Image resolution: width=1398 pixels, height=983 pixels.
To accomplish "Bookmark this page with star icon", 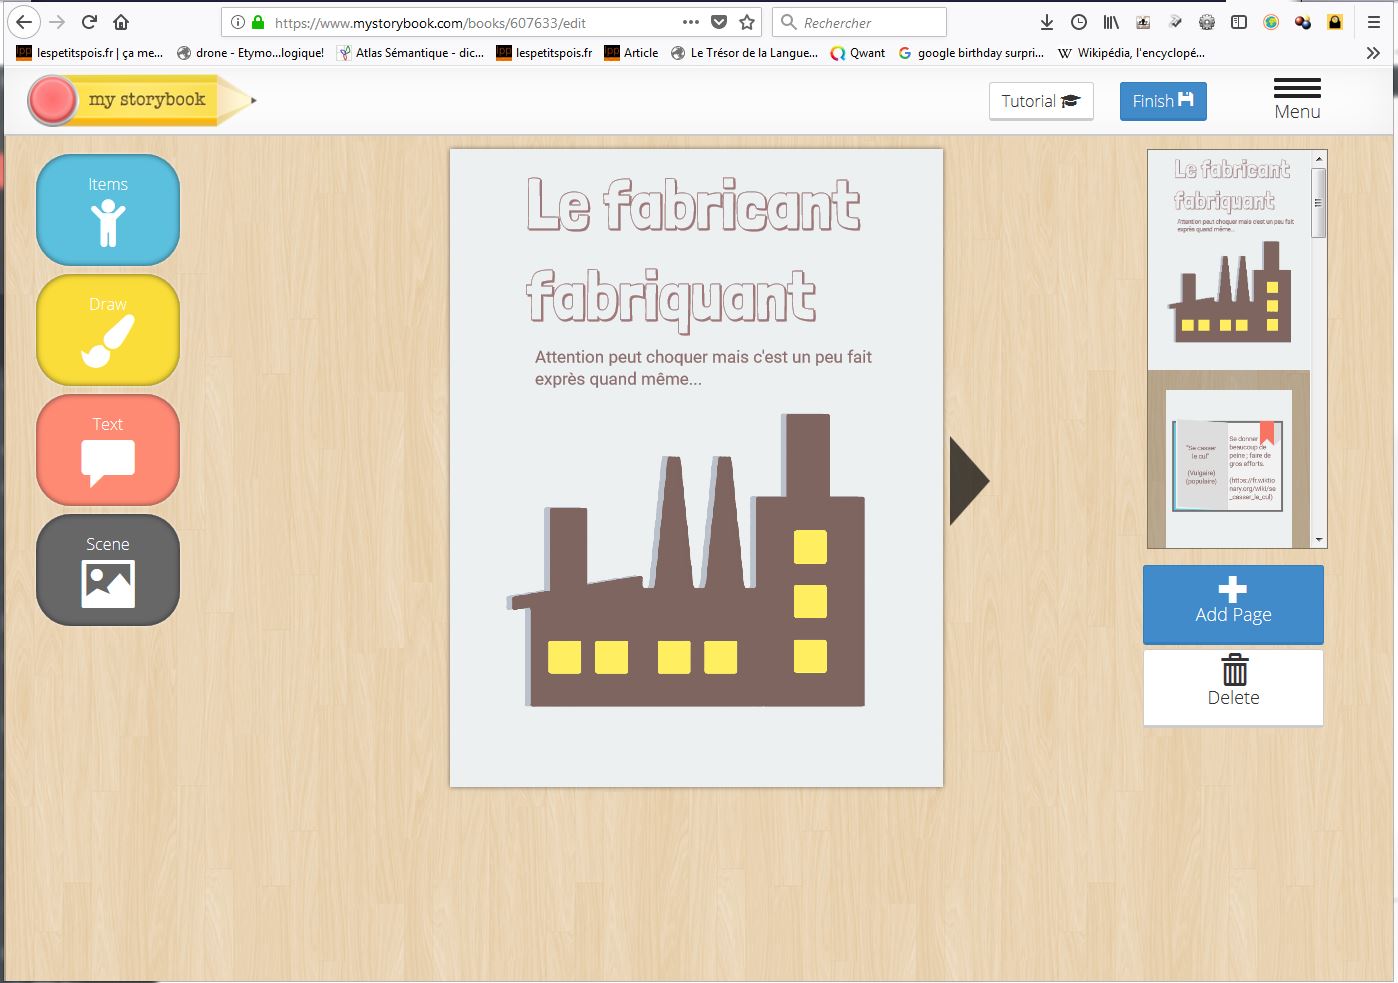I will (747, 22).
